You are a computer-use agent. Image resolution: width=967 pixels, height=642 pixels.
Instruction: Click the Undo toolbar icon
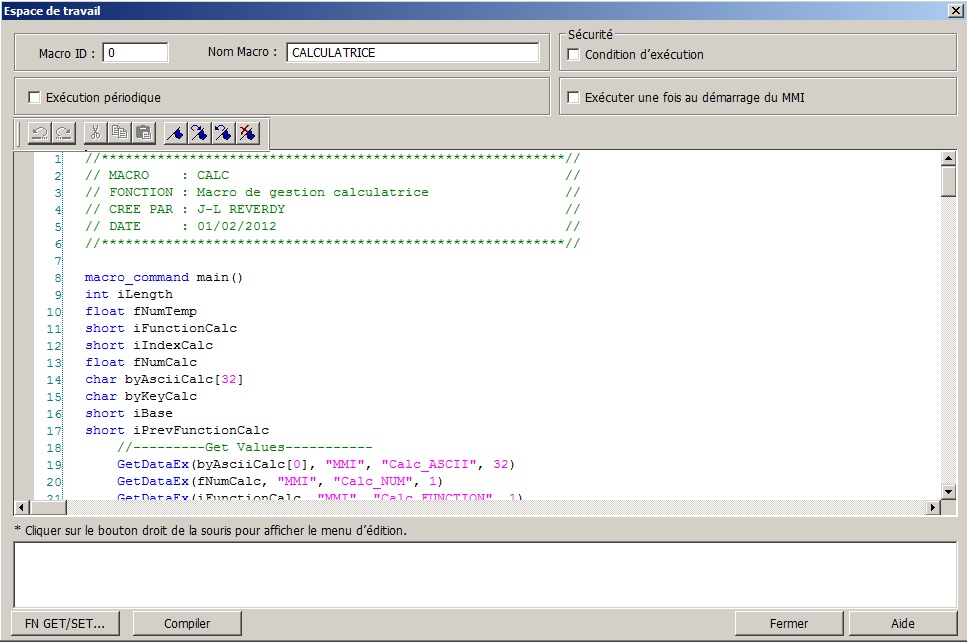click(39, 132)
